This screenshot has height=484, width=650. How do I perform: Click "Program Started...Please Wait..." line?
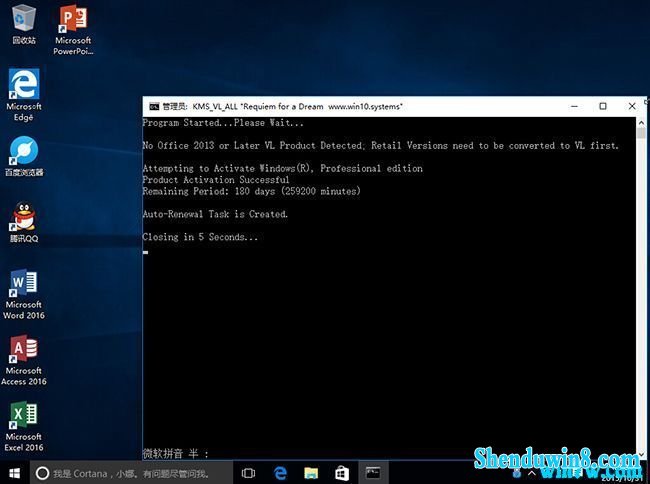coord(223,123)
